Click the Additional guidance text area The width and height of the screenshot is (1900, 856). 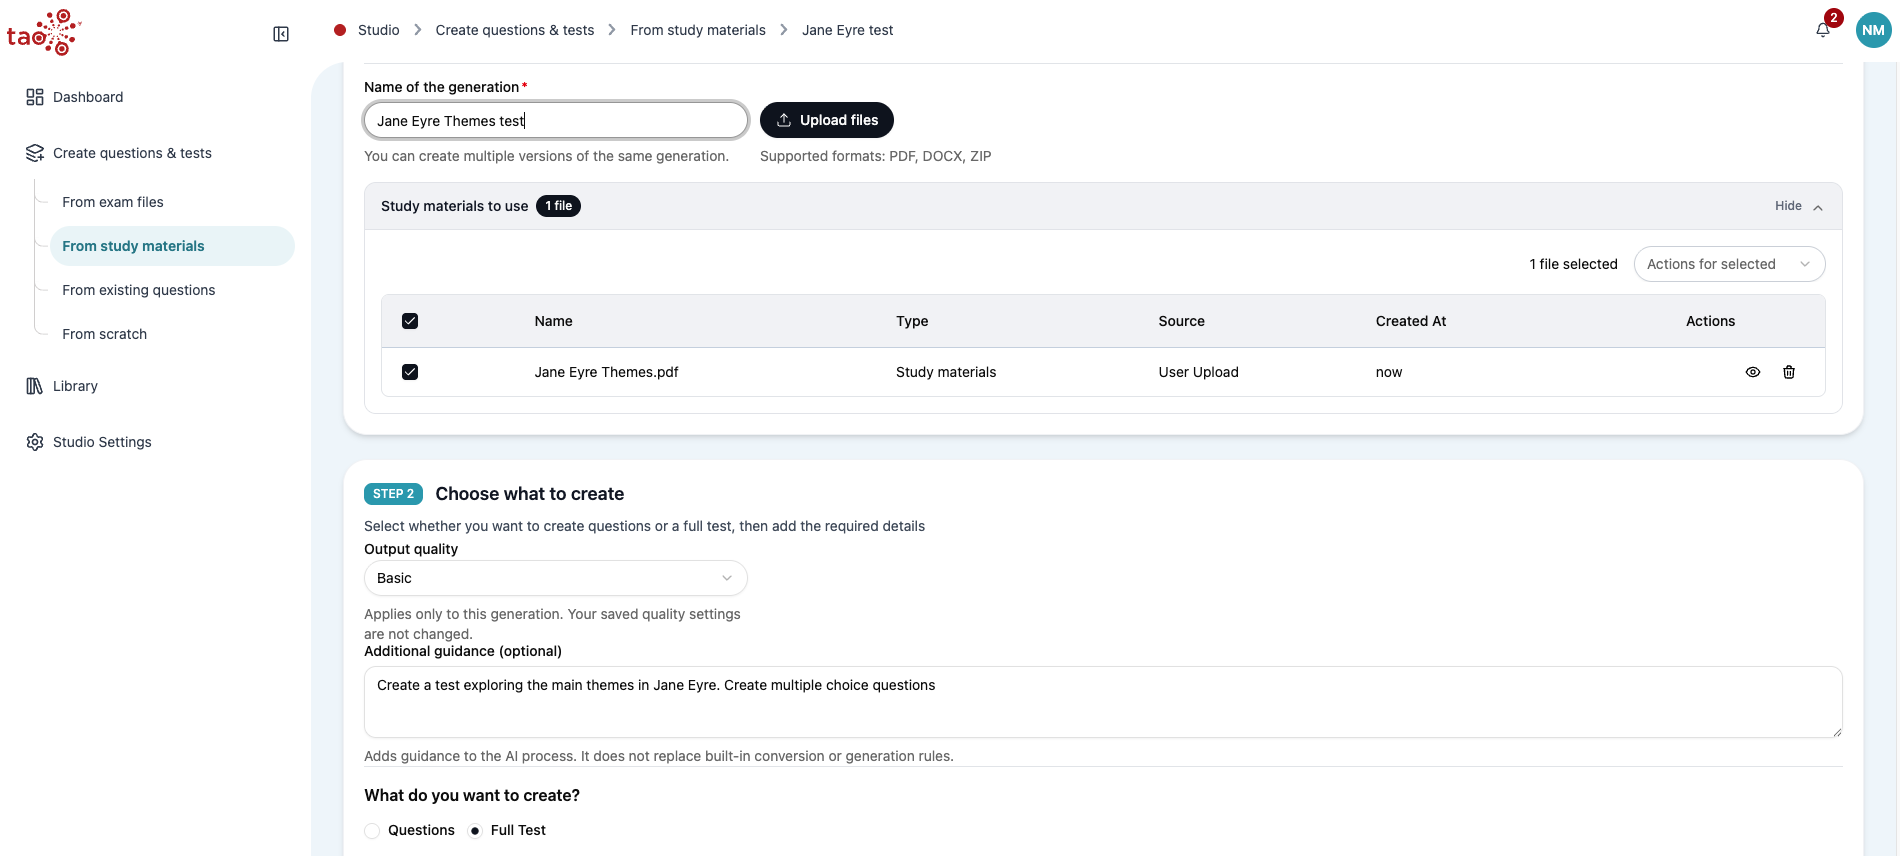point(1103,702)
